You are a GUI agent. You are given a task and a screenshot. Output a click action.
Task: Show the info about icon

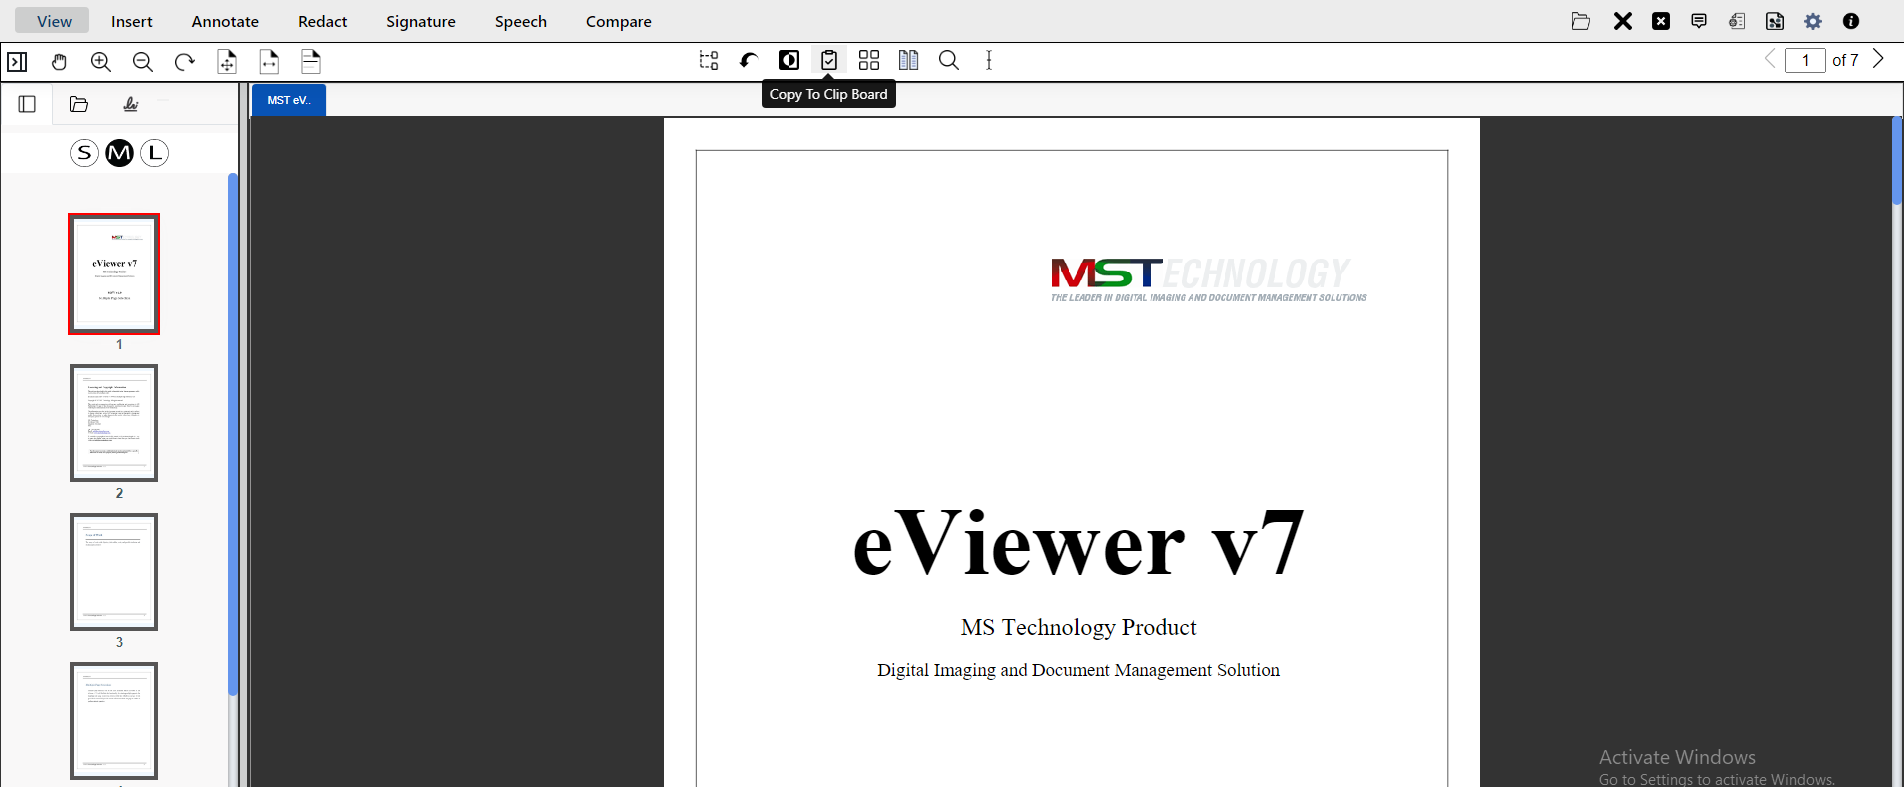pyautogui.click(x=1851, y=21)
